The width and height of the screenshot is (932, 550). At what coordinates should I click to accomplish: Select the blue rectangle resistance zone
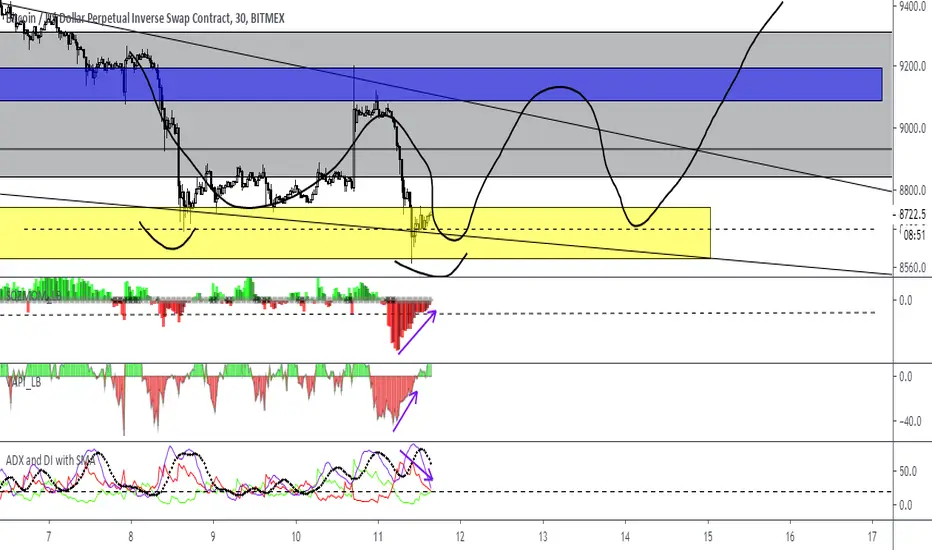coord(441,84)
